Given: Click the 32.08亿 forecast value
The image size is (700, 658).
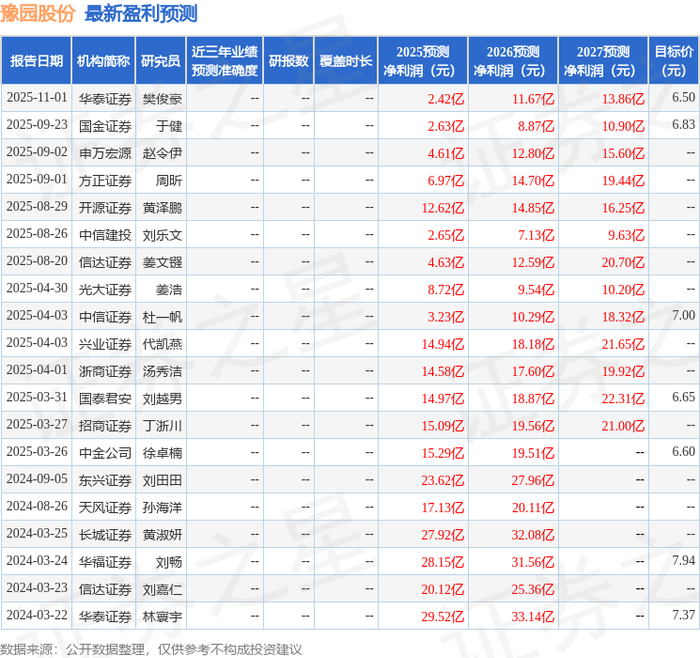Looking at the screenshot, I should pyautogui.click(x=533, y=534).
